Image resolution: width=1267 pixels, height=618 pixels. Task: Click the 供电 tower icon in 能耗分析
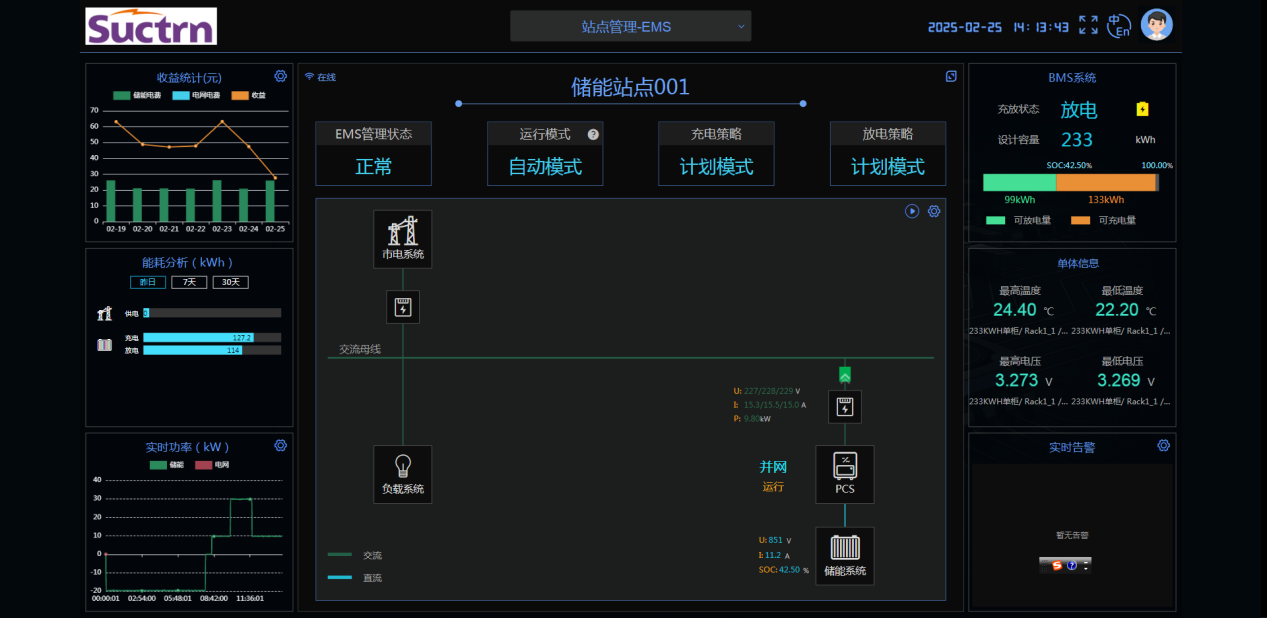(x=104, y=313)
